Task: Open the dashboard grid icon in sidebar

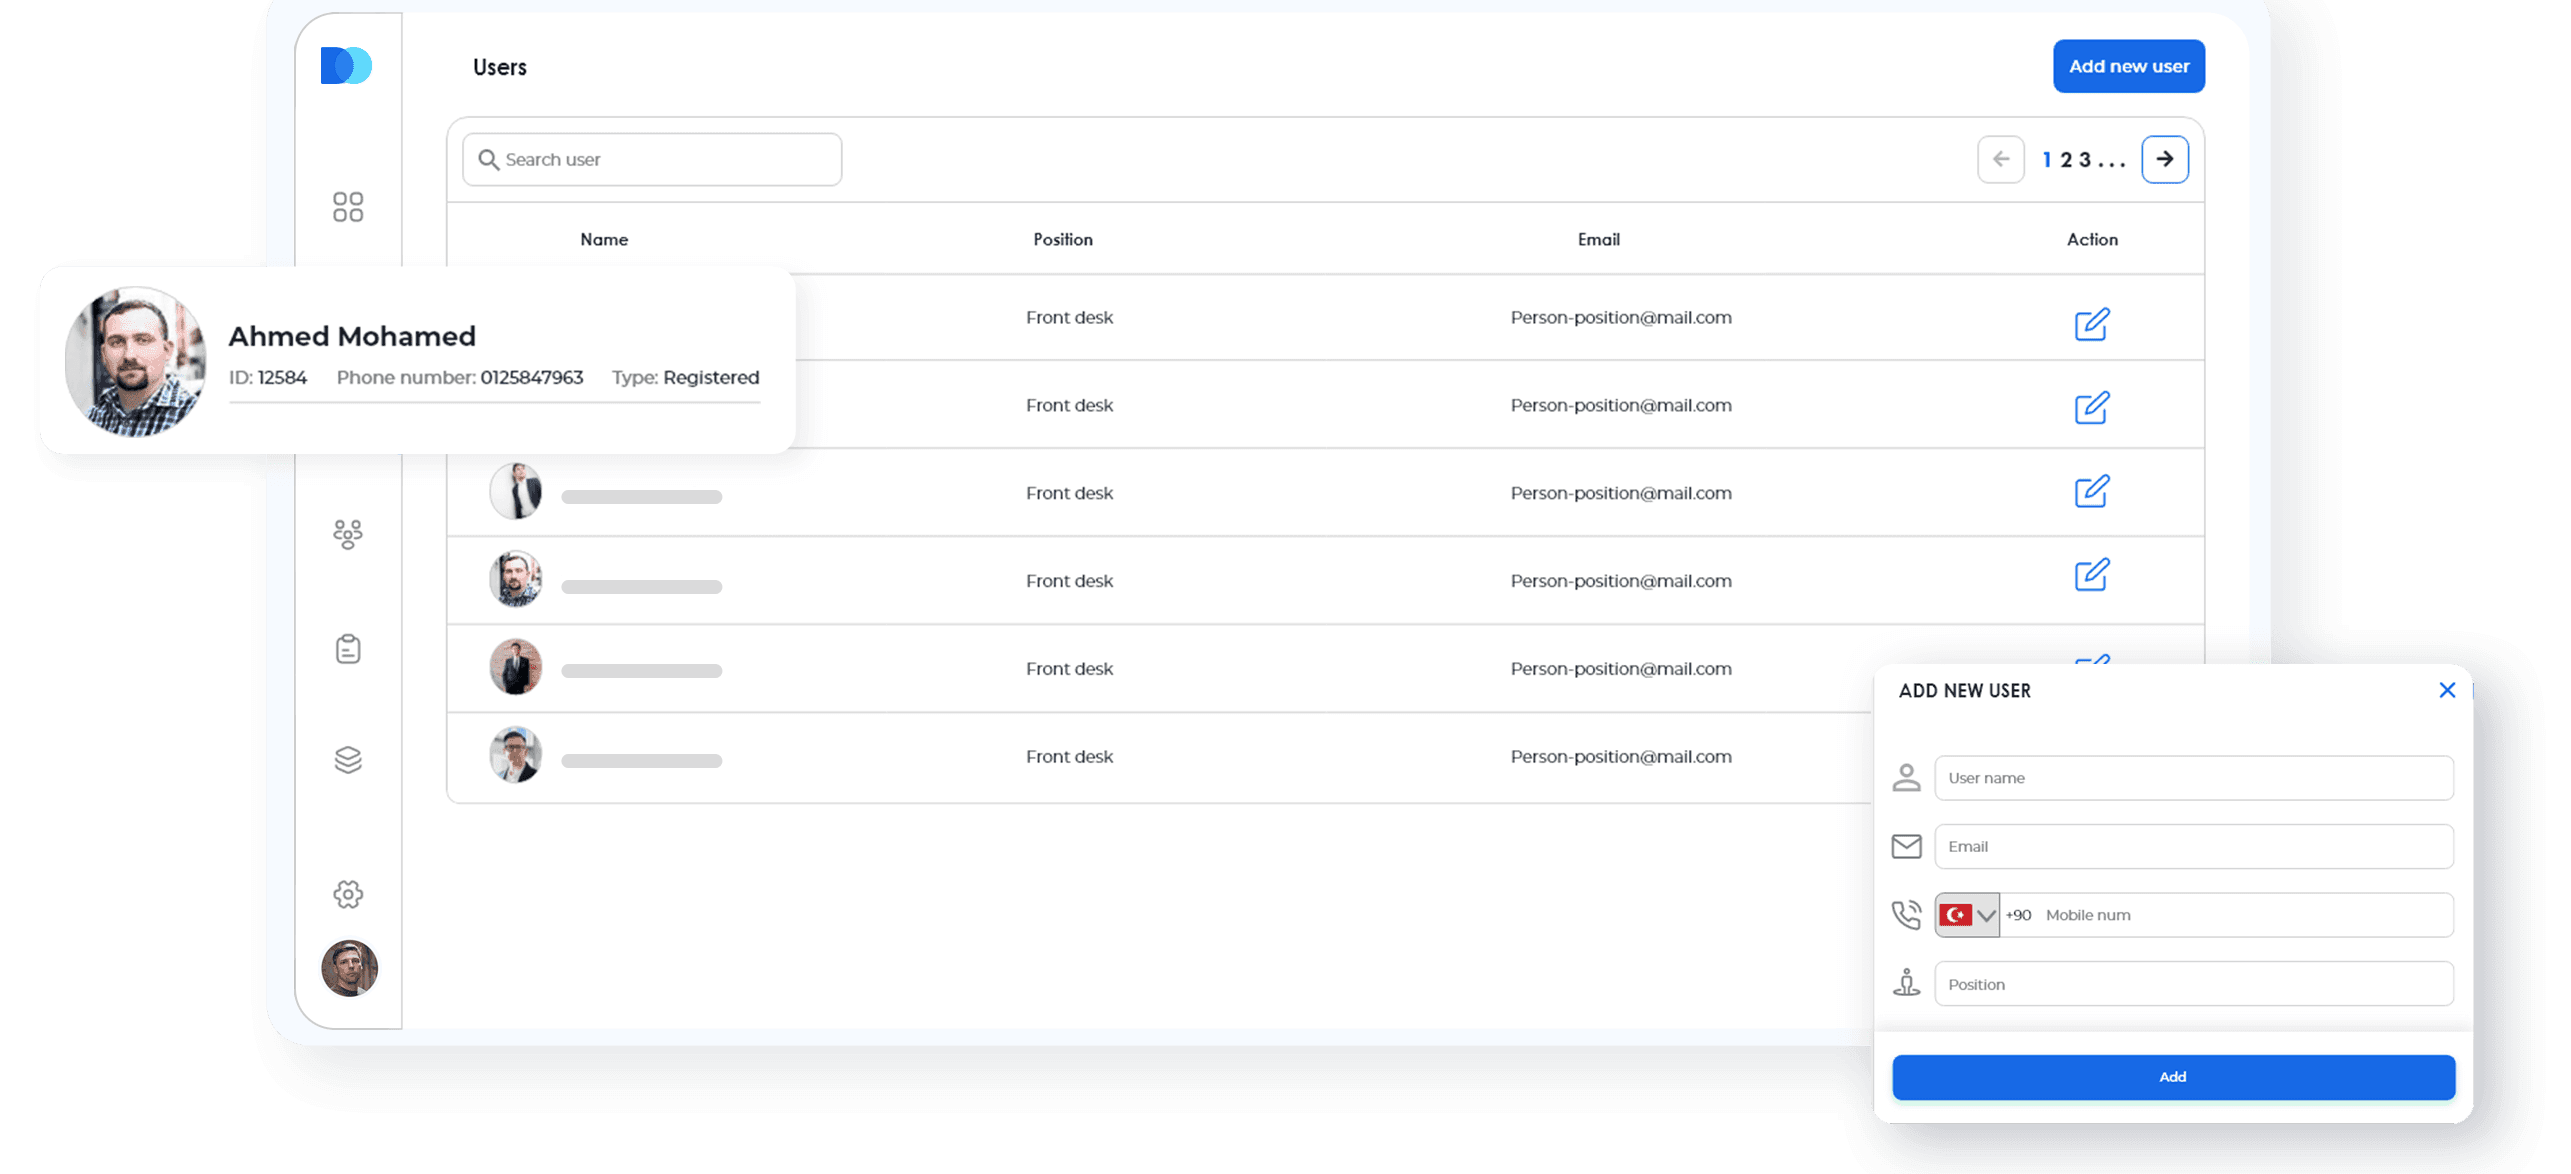Action: (347, 207)
